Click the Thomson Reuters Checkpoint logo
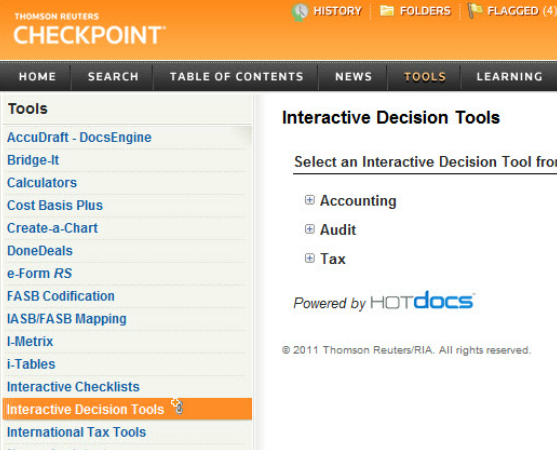 [x=90, y=29]
